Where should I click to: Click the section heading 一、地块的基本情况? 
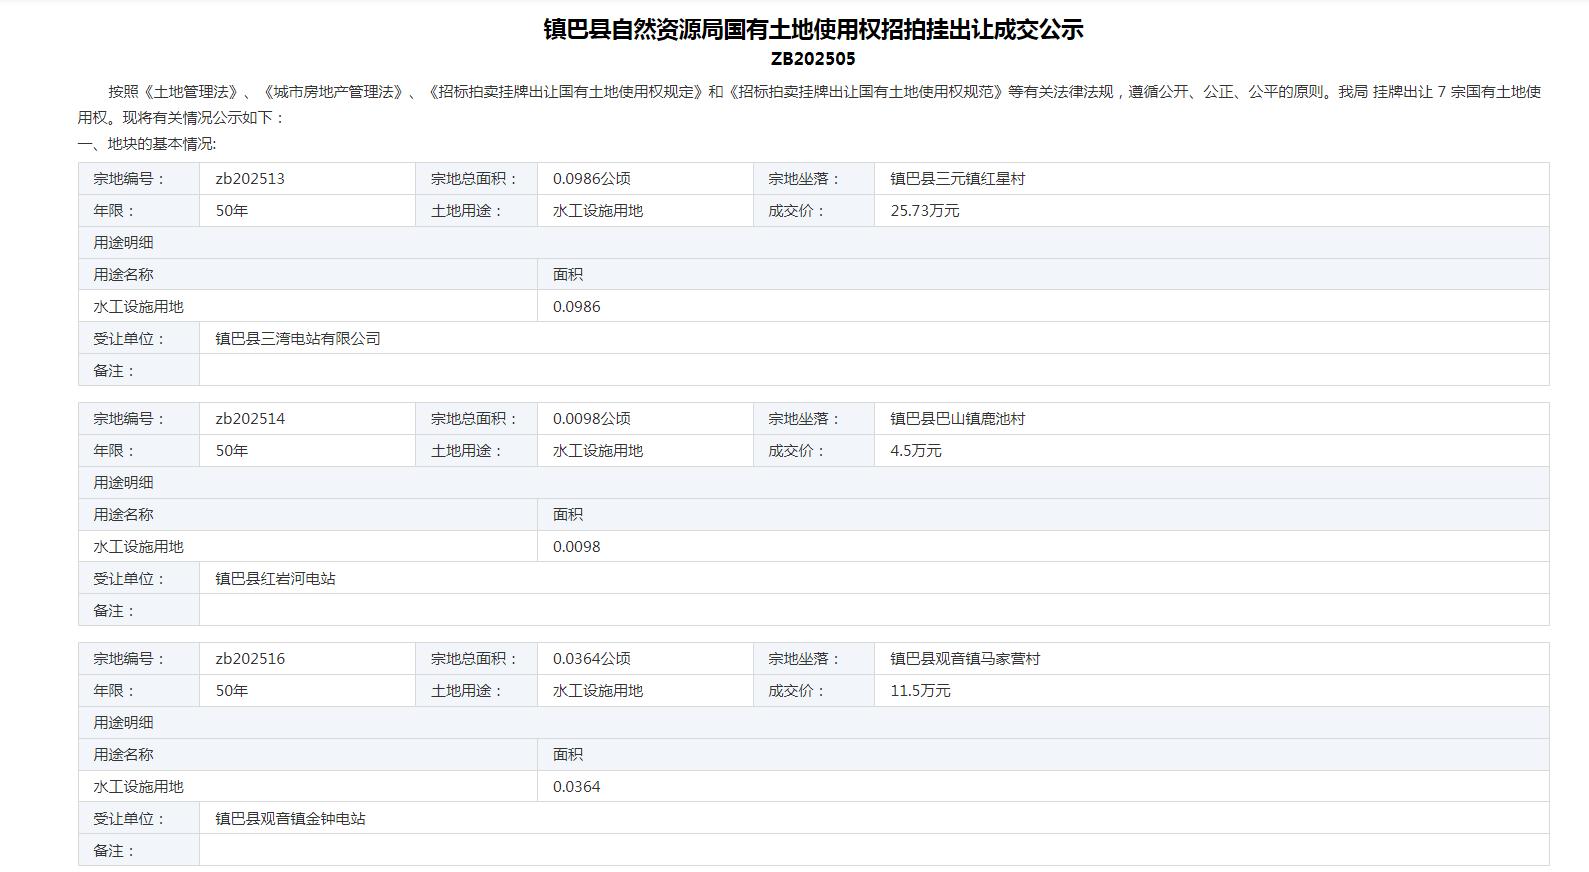coord(147,144)
